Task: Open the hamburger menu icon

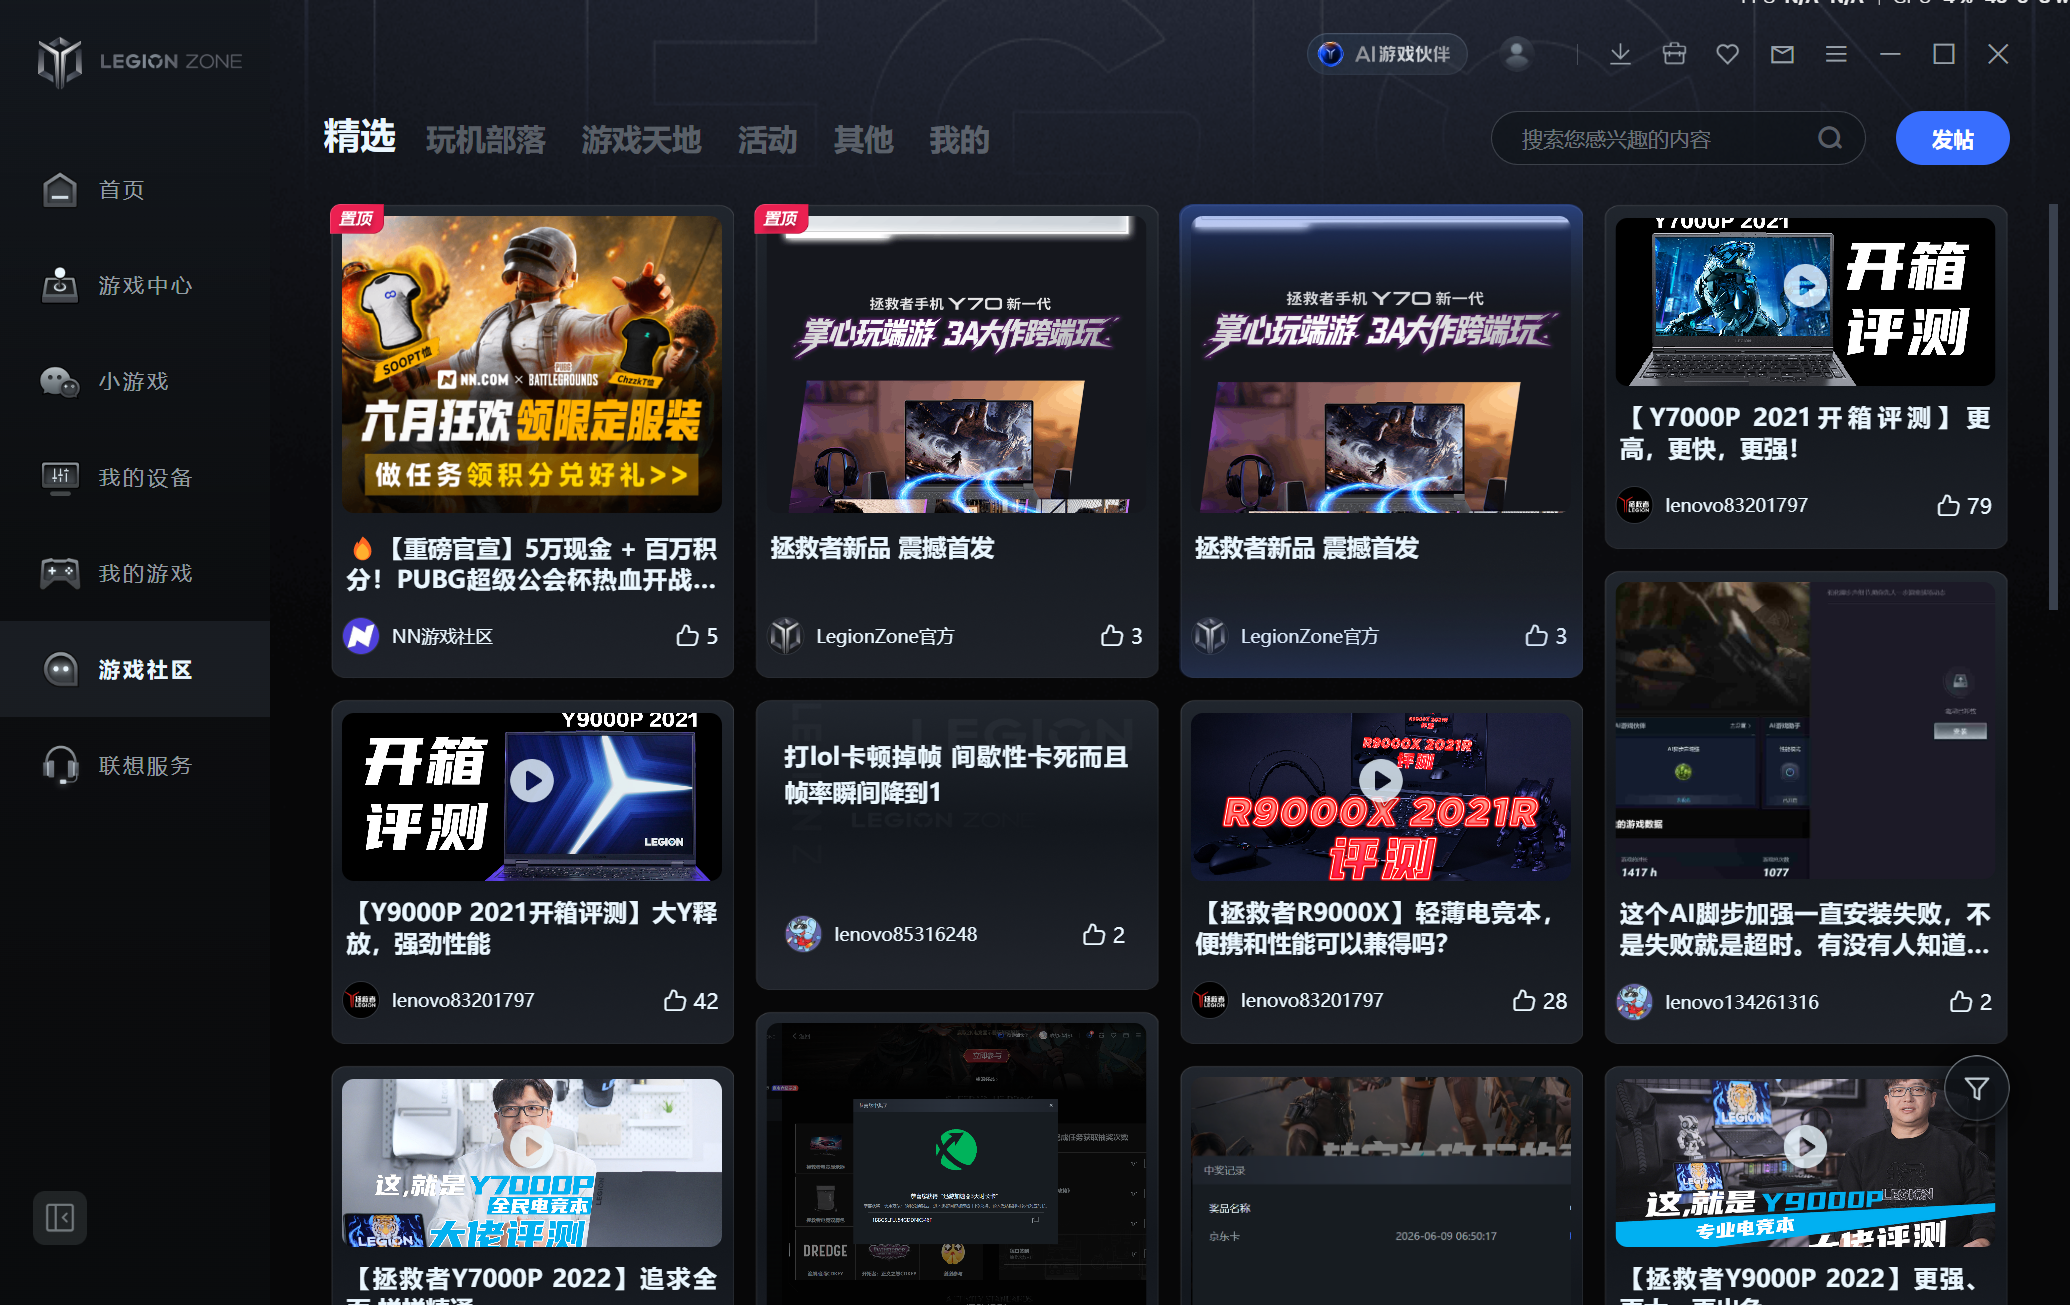Action: coord(1836,54)
